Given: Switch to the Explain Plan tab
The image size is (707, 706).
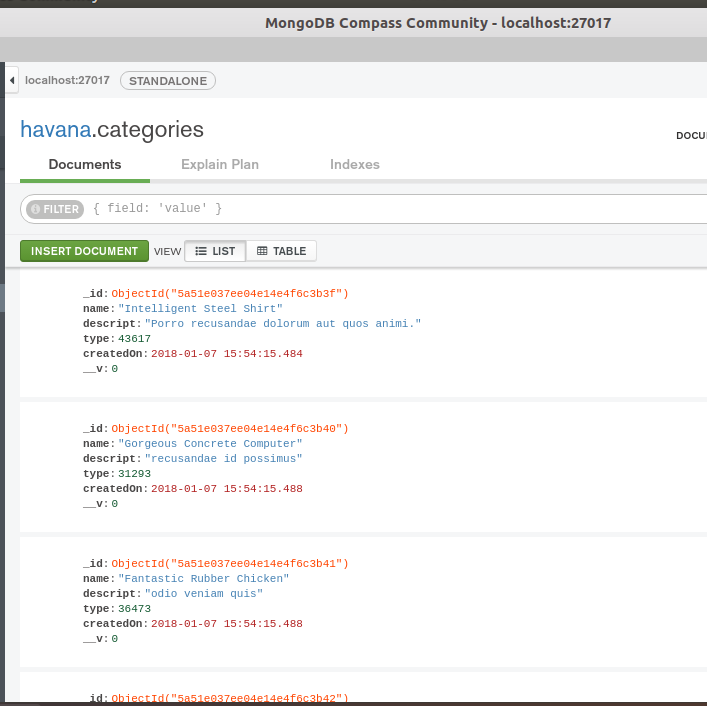Looking at the screenshot, I should tap(219, 165).
